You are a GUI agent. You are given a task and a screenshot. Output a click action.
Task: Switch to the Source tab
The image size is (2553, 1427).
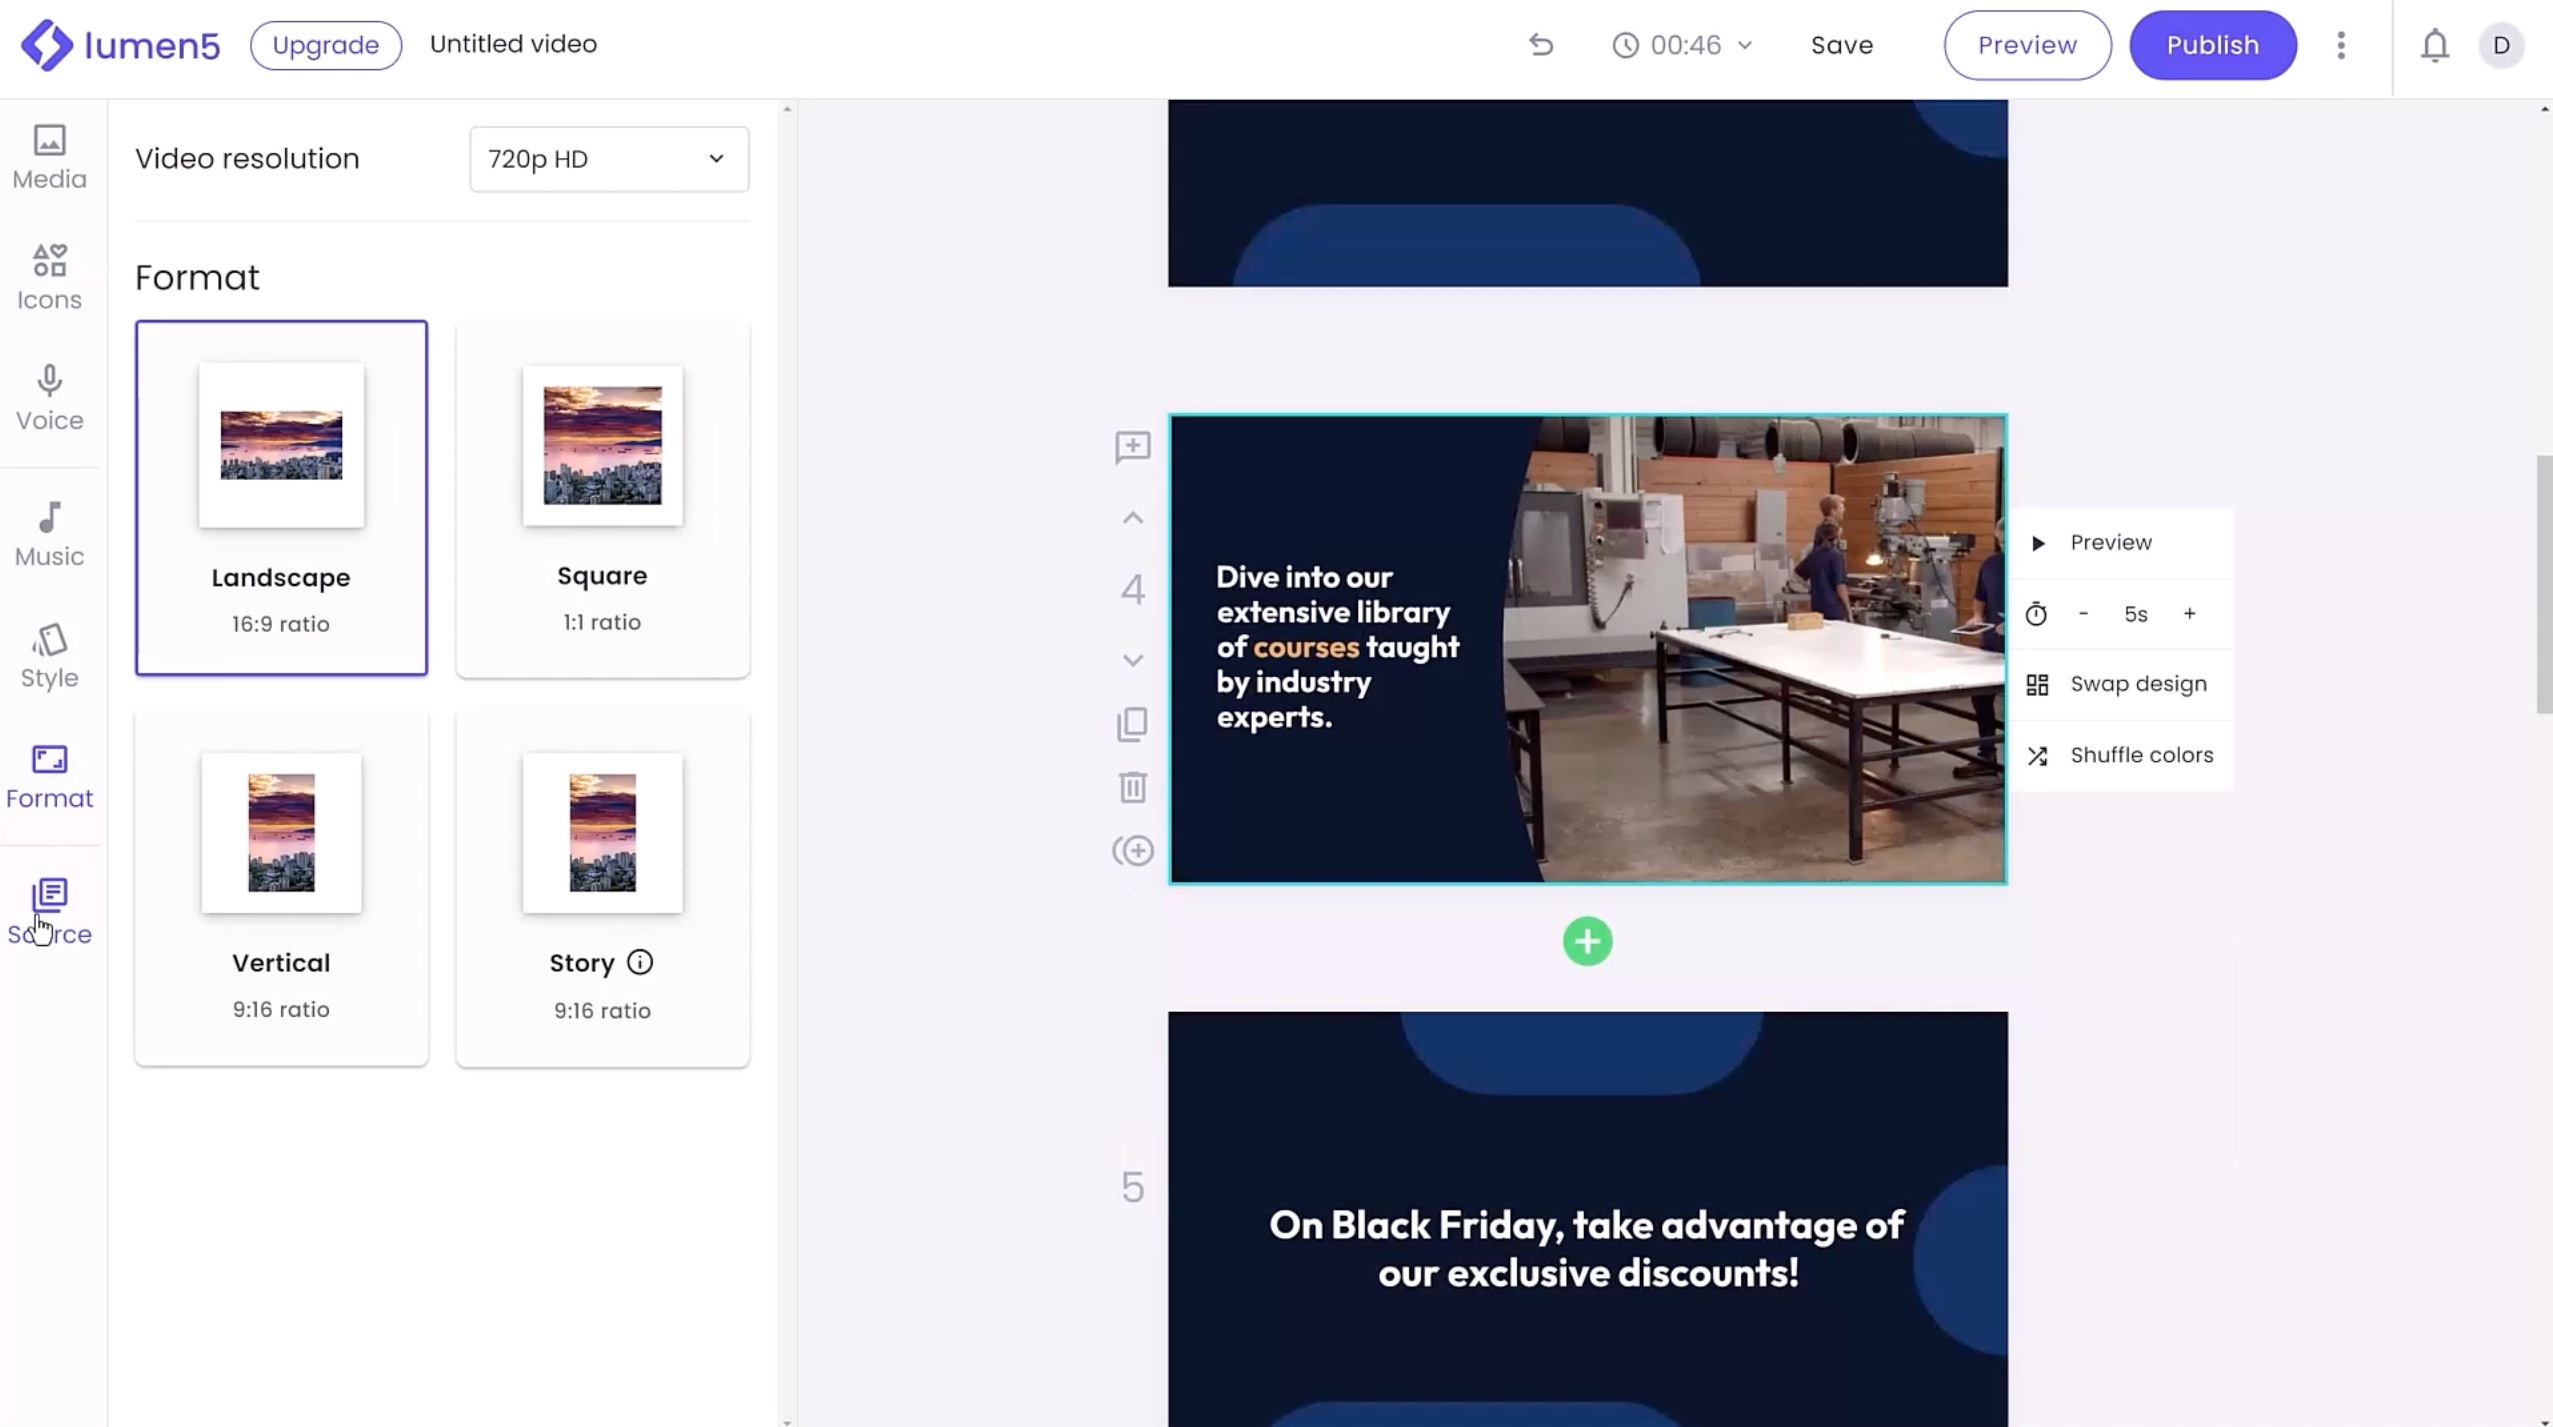(49, 910)
